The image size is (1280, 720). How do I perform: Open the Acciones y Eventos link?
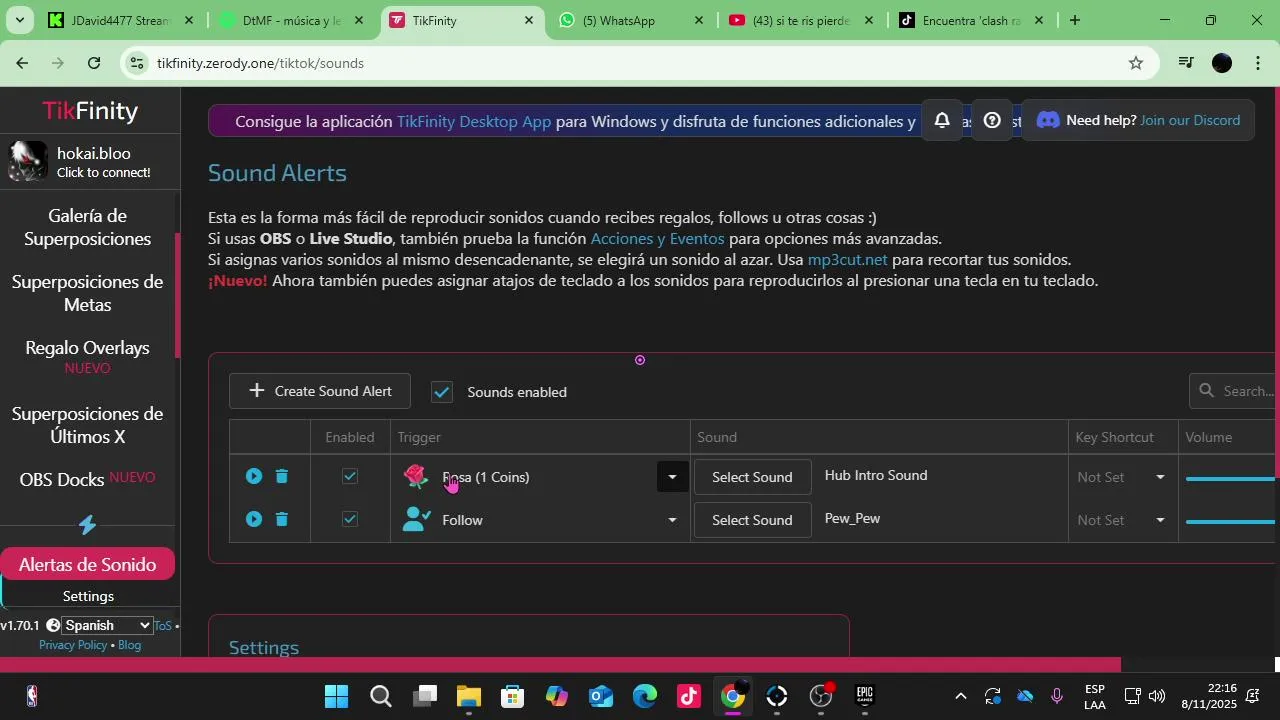click(657, 238)
